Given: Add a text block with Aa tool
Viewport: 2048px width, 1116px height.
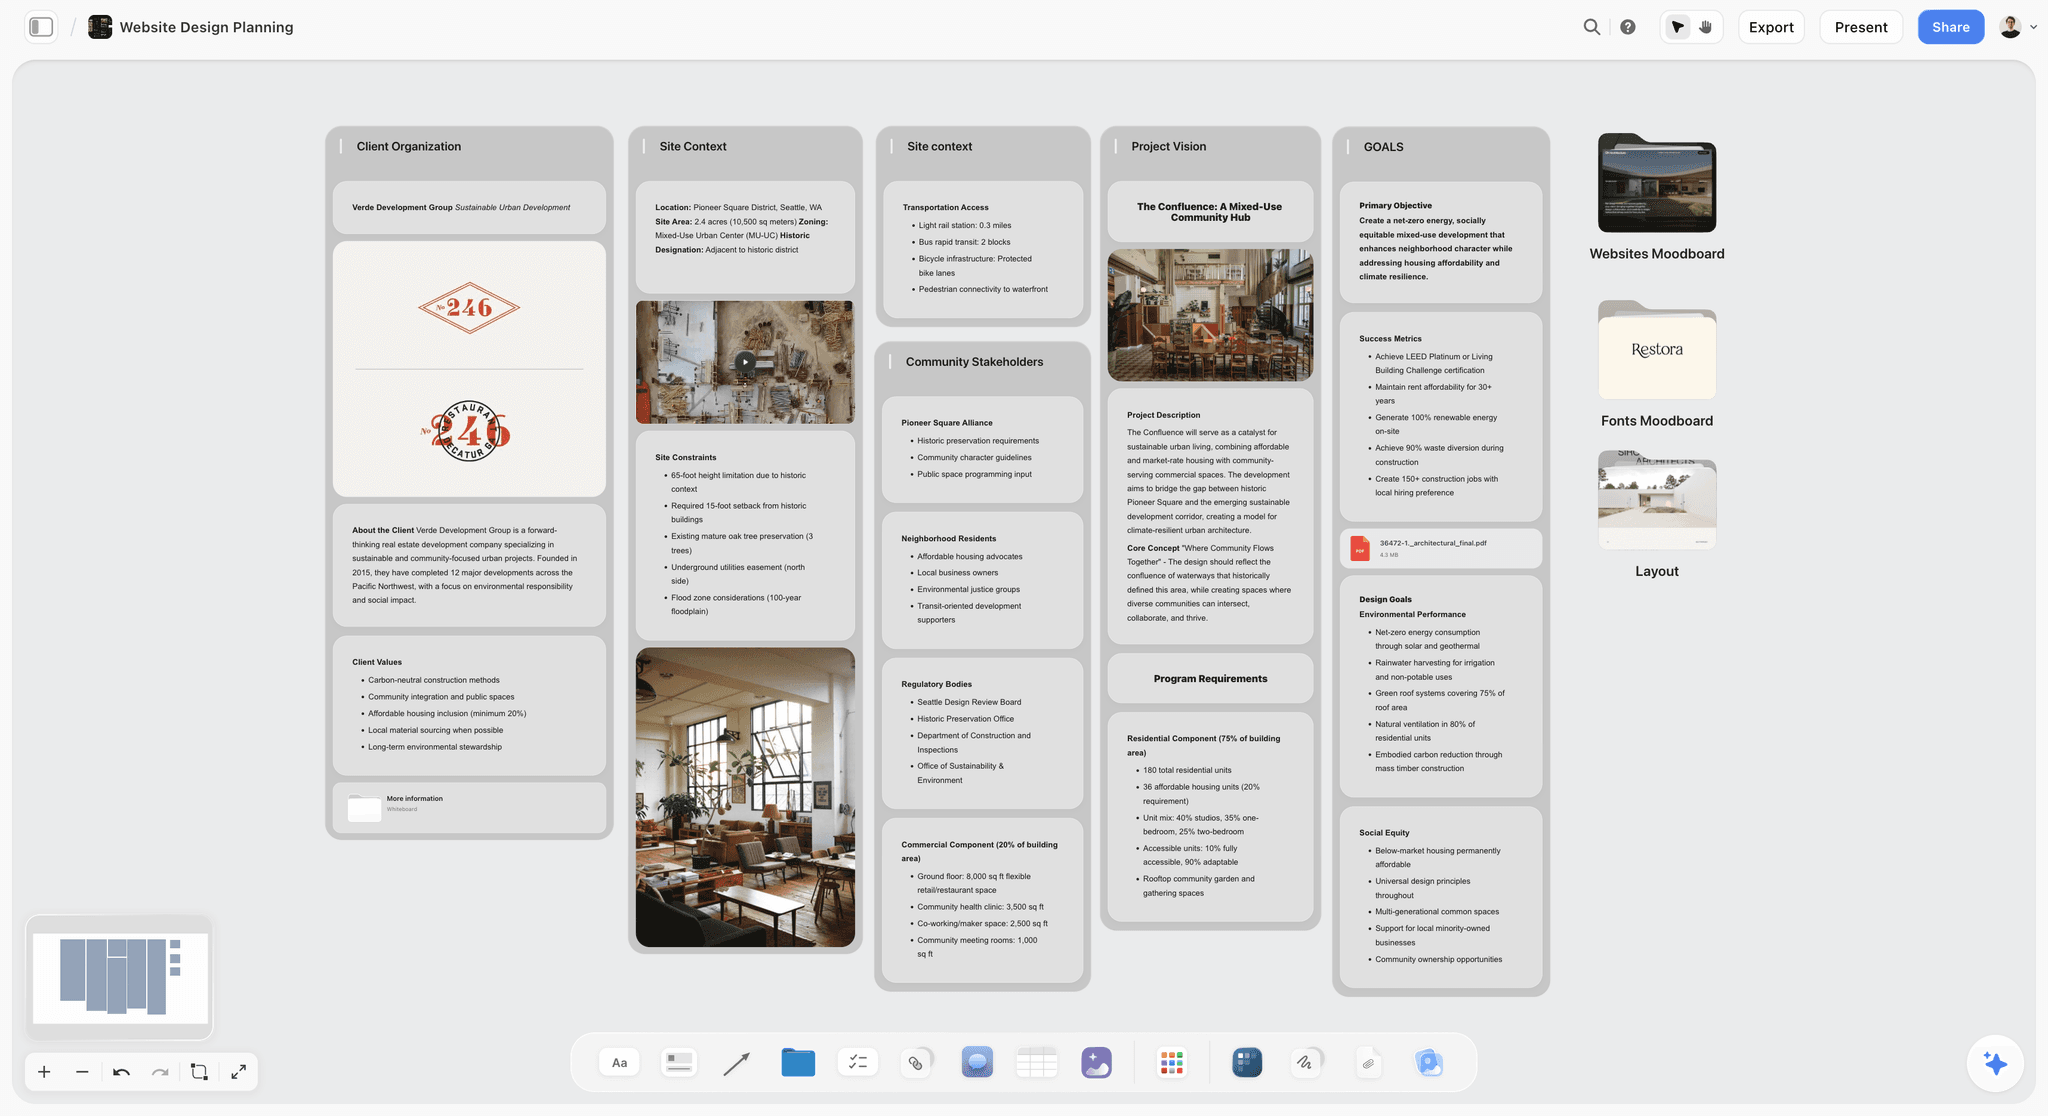Looking at the screenshot, I should click(x=620, y=1062).
